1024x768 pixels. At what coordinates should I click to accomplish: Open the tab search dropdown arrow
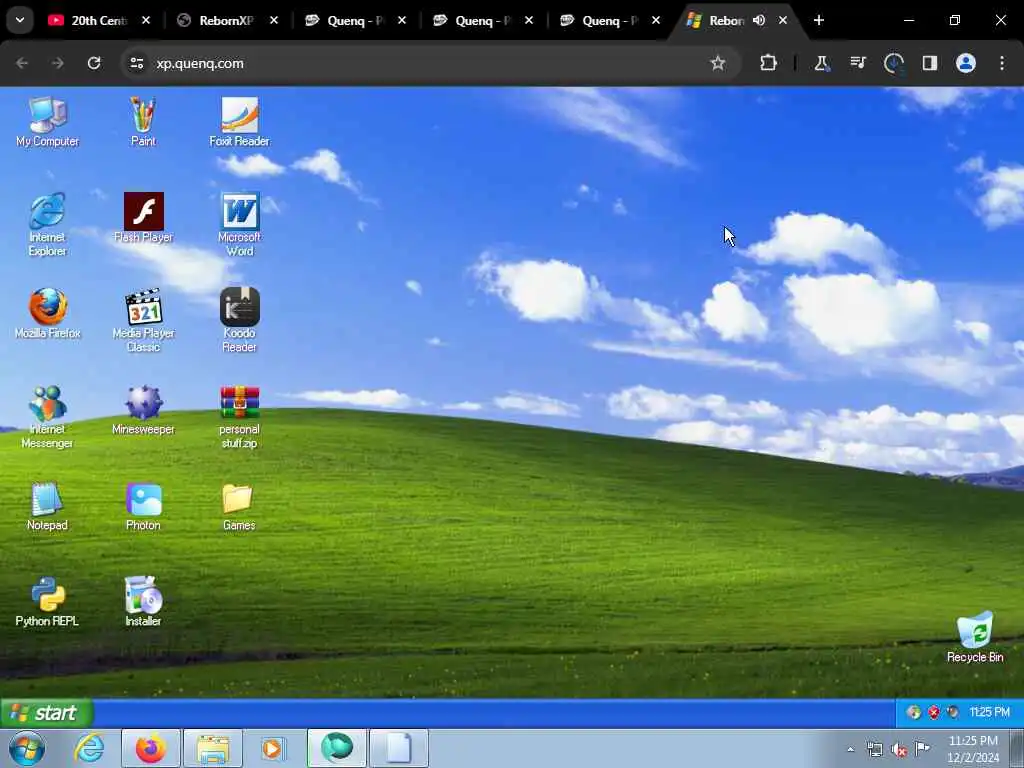tap(20, 20)
